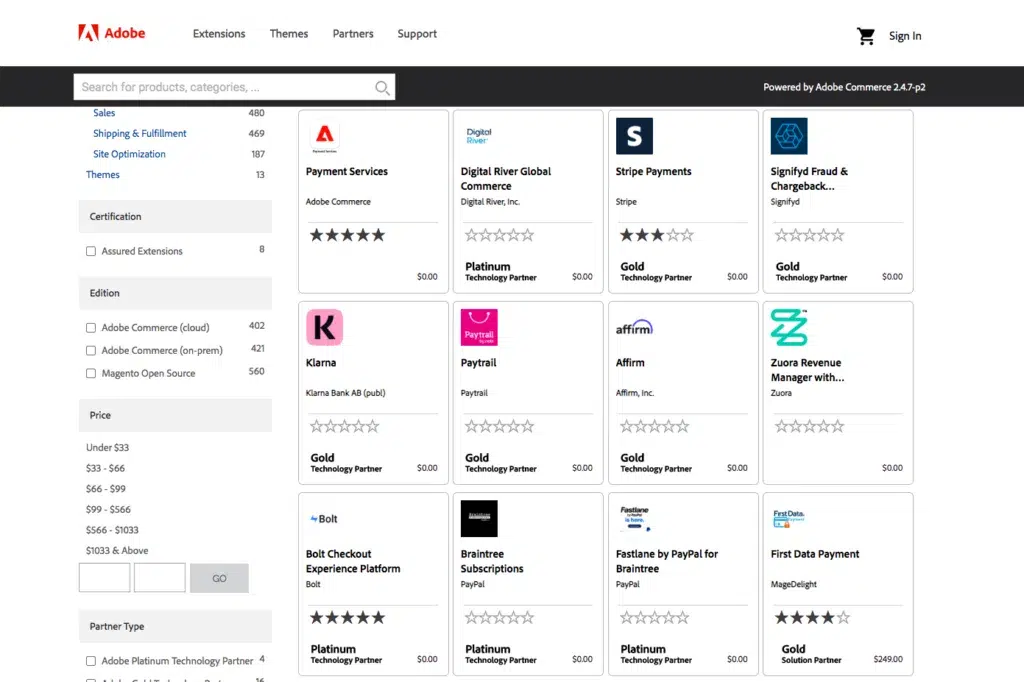Open the Themes menu in header
This screenshot has width=1024, height=682.
coord(289,34)
